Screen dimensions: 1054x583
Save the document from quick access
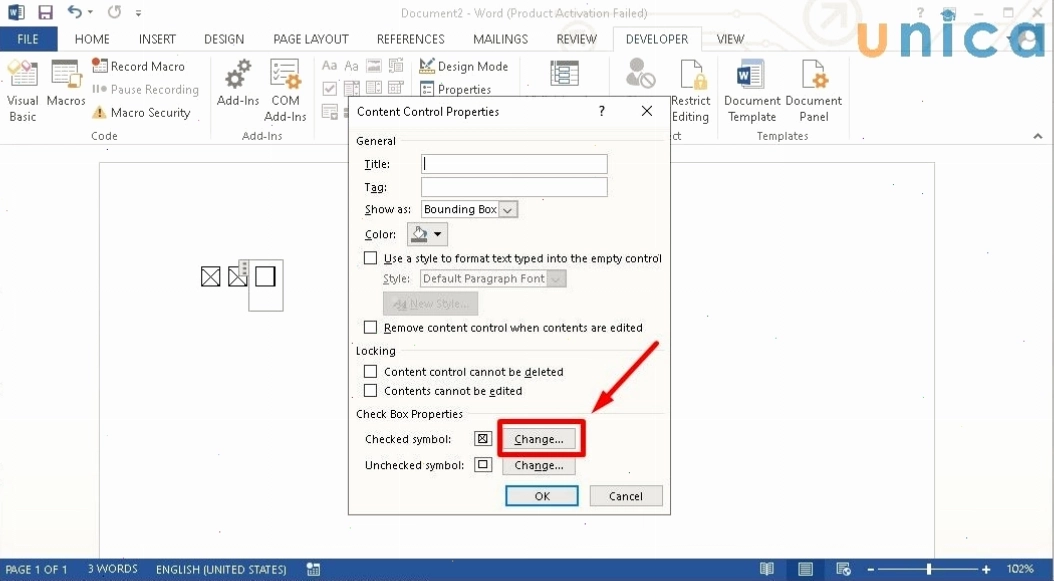click(45, 12)
